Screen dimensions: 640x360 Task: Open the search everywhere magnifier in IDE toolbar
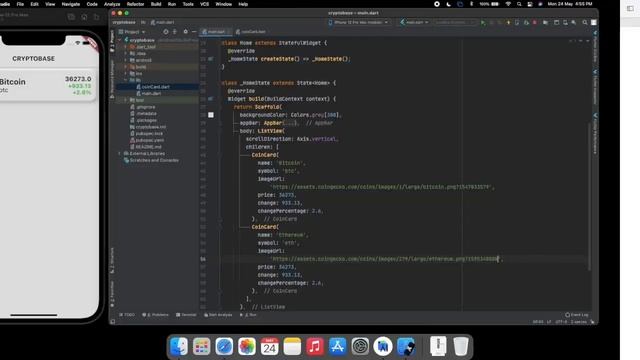point(584,22)
